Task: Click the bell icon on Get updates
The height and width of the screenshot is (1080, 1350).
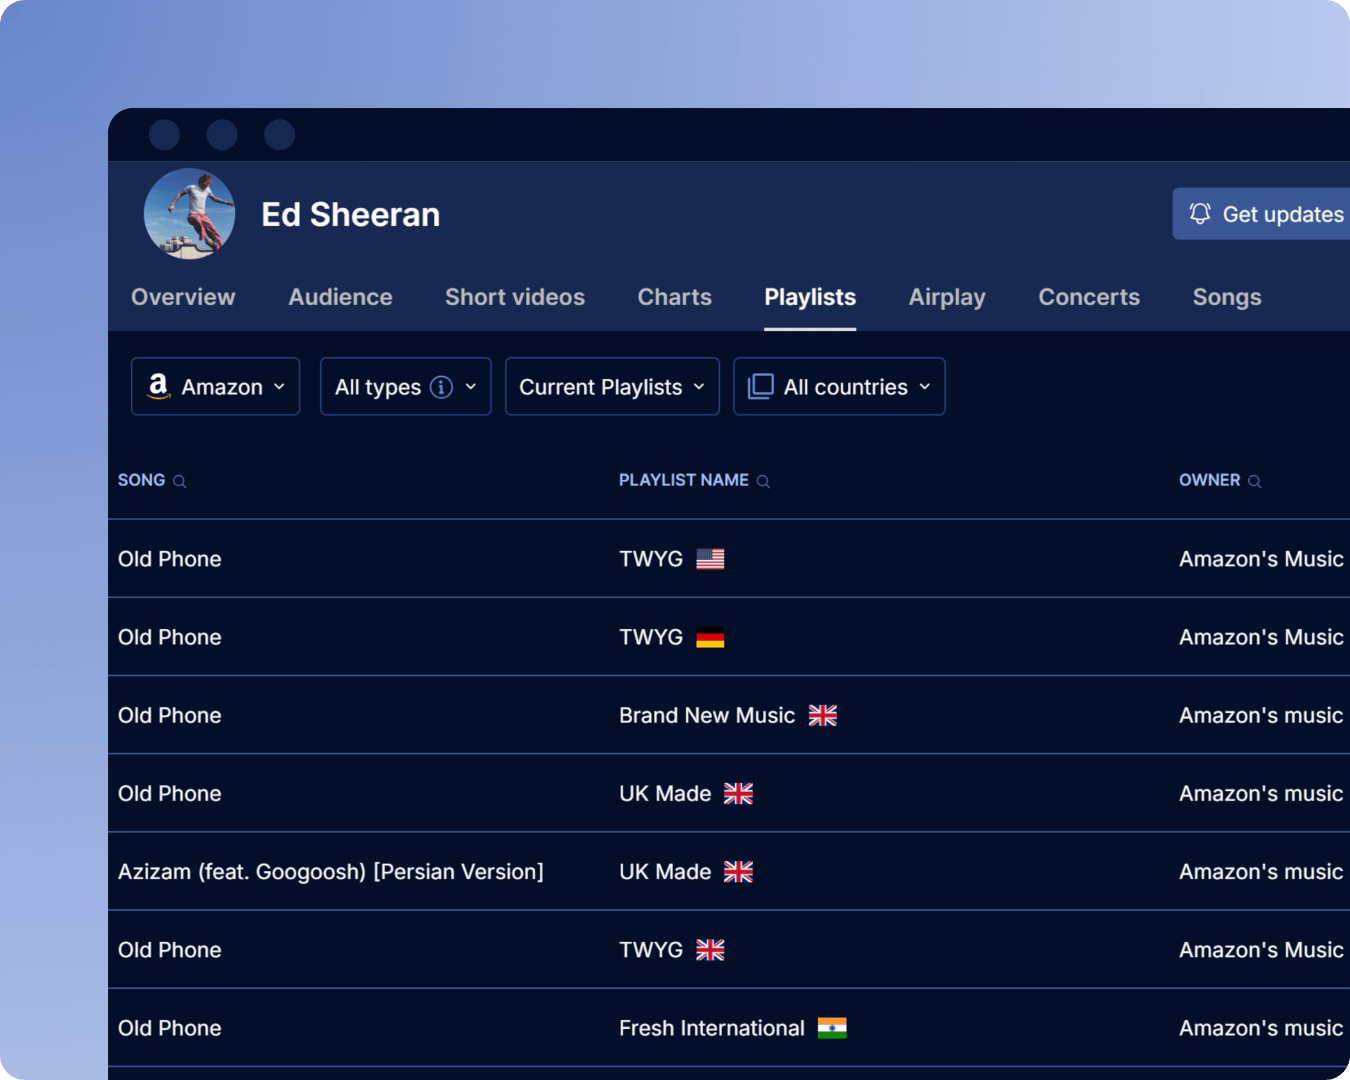Action: point(1201,213)
